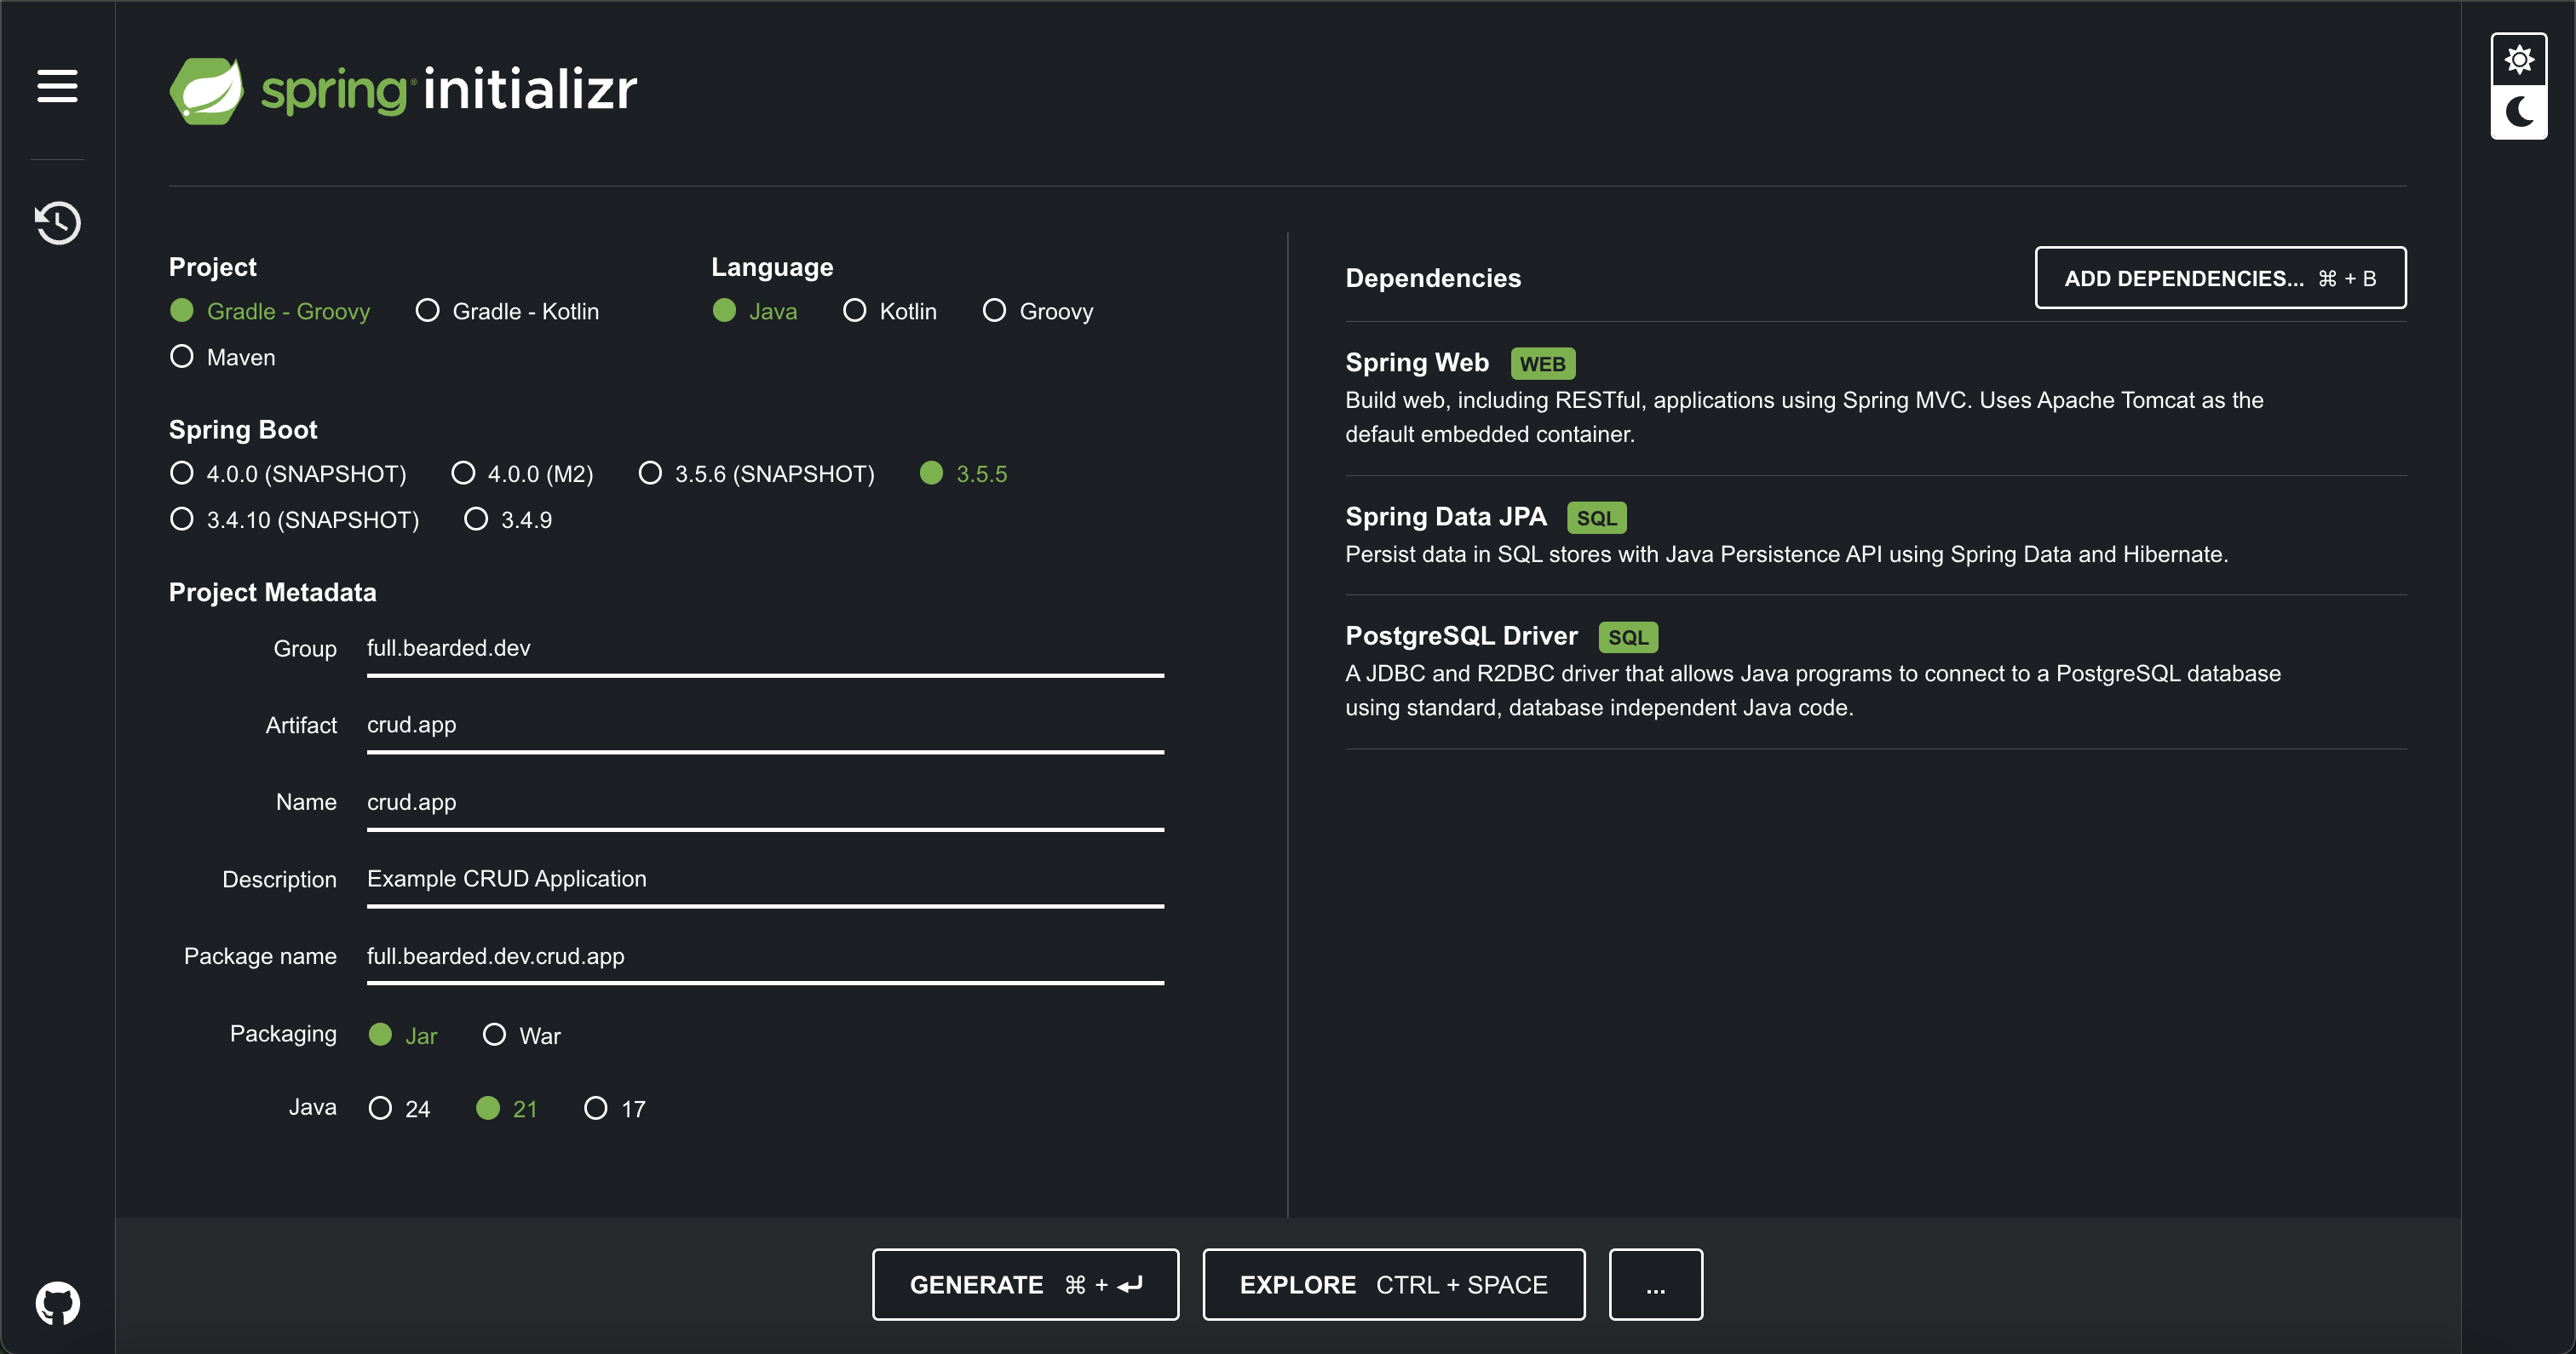The width and height of the screenshot is (2576, 1354).
Task: Click the Description text field
Action: point(764,879)
